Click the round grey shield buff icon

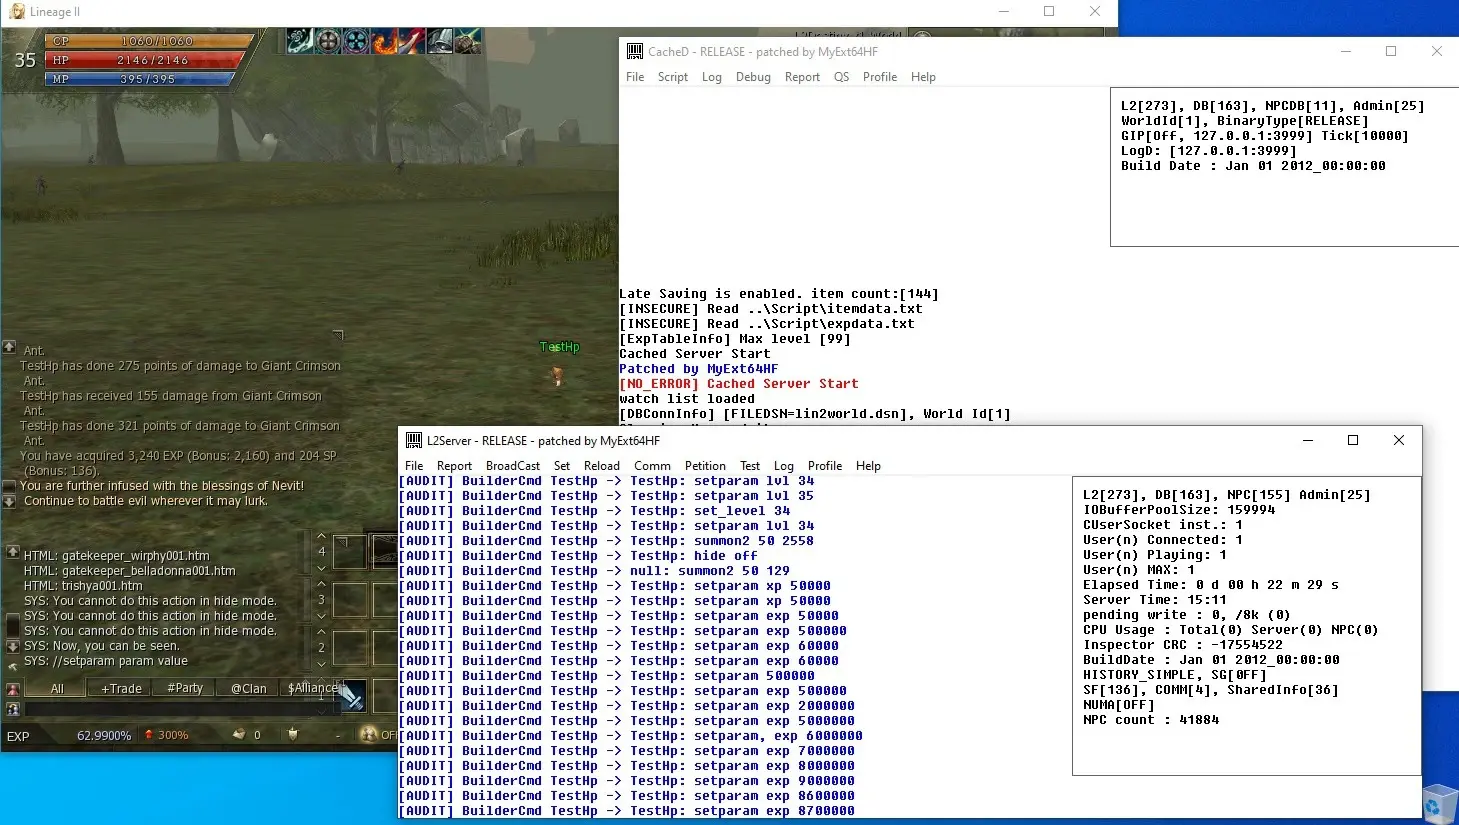(328, 41)
